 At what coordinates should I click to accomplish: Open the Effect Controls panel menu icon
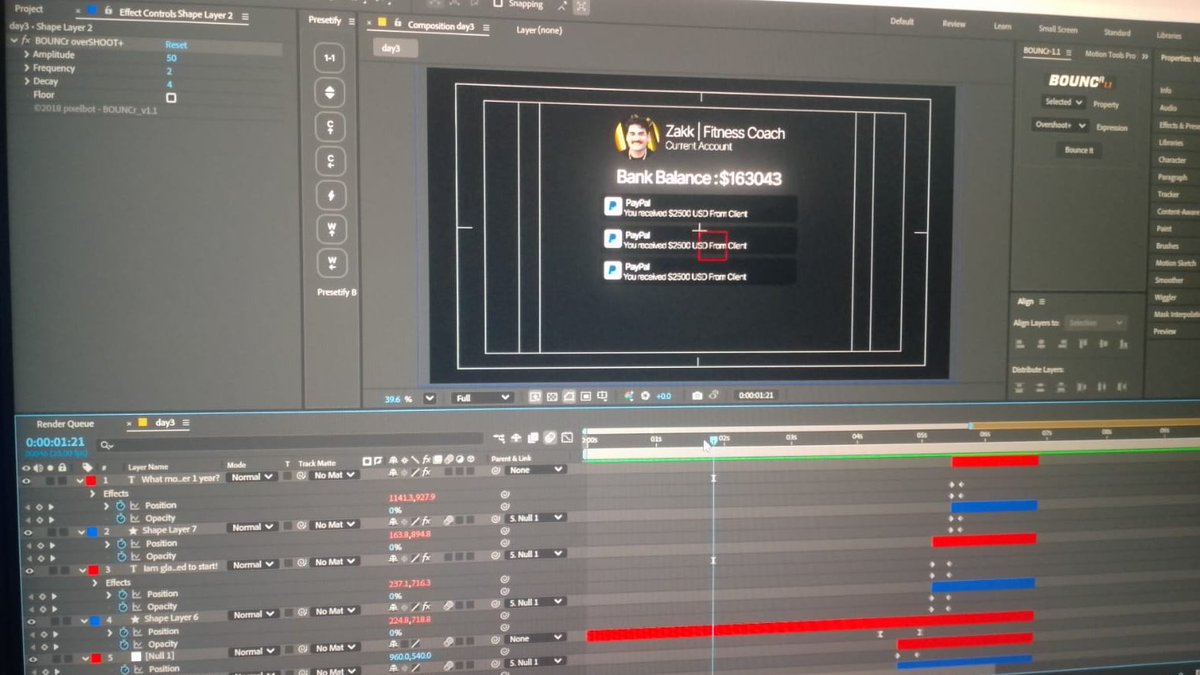[x=246, y=17]
